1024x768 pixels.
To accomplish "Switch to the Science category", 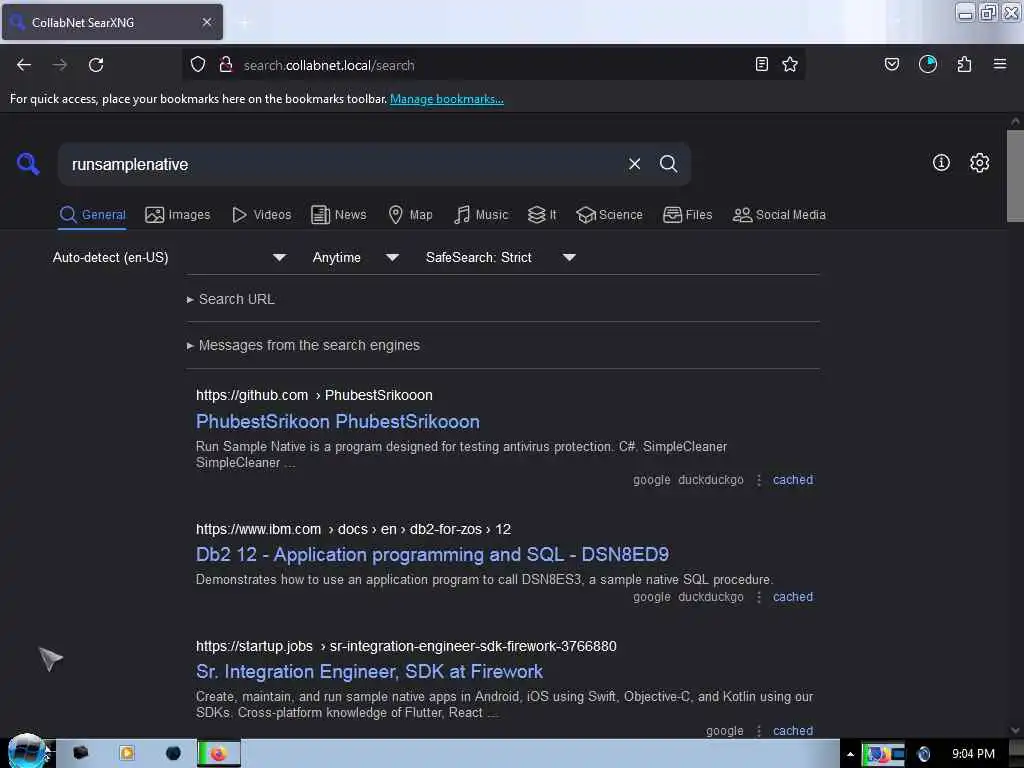I will coord(609,215).
